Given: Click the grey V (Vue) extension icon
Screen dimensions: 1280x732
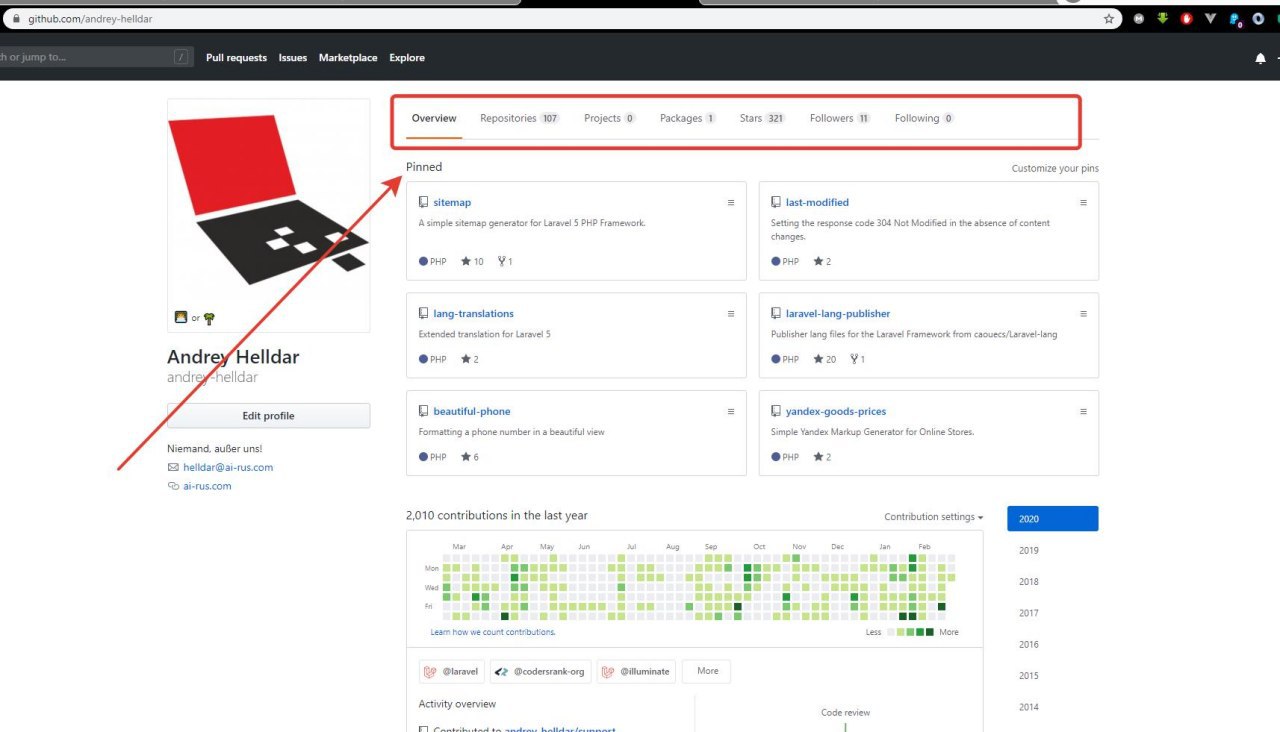Looking at the screenshot, I should tap(1211, 19).
